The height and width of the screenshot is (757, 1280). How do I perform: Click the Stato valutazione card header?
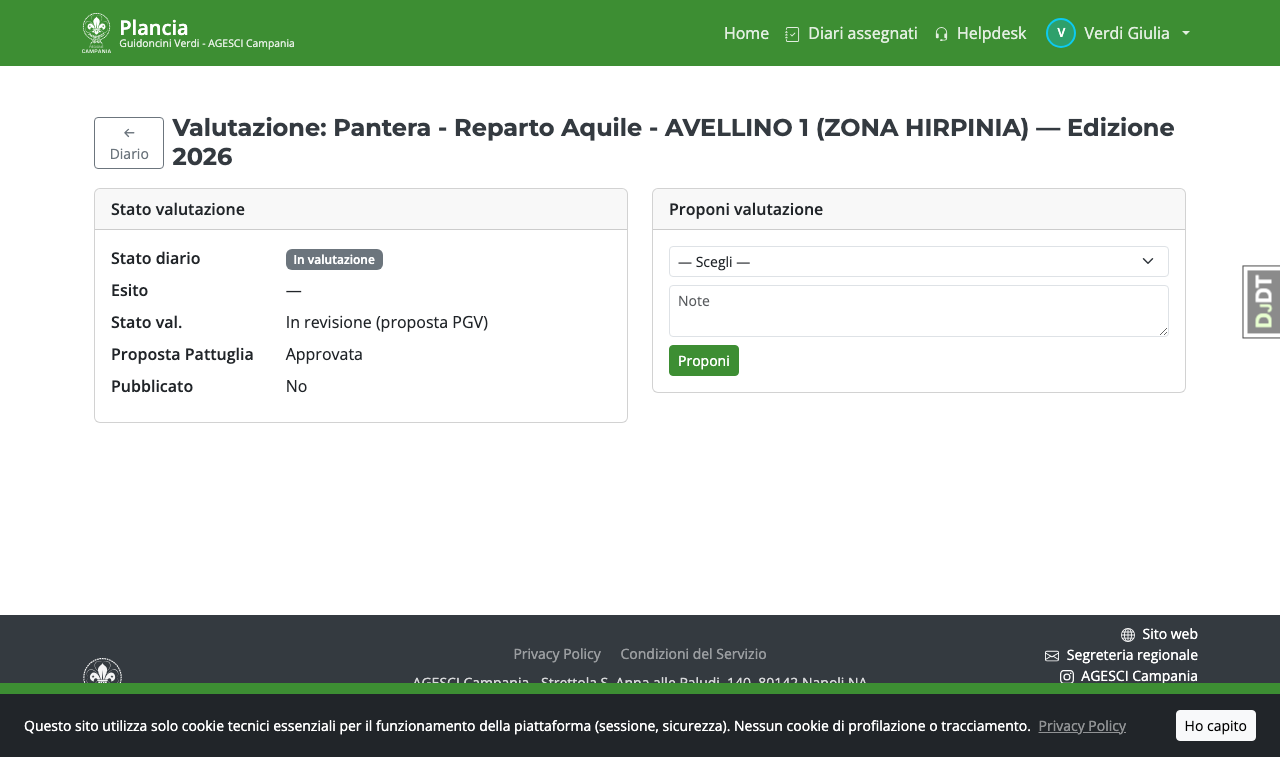tap(361, 209)
